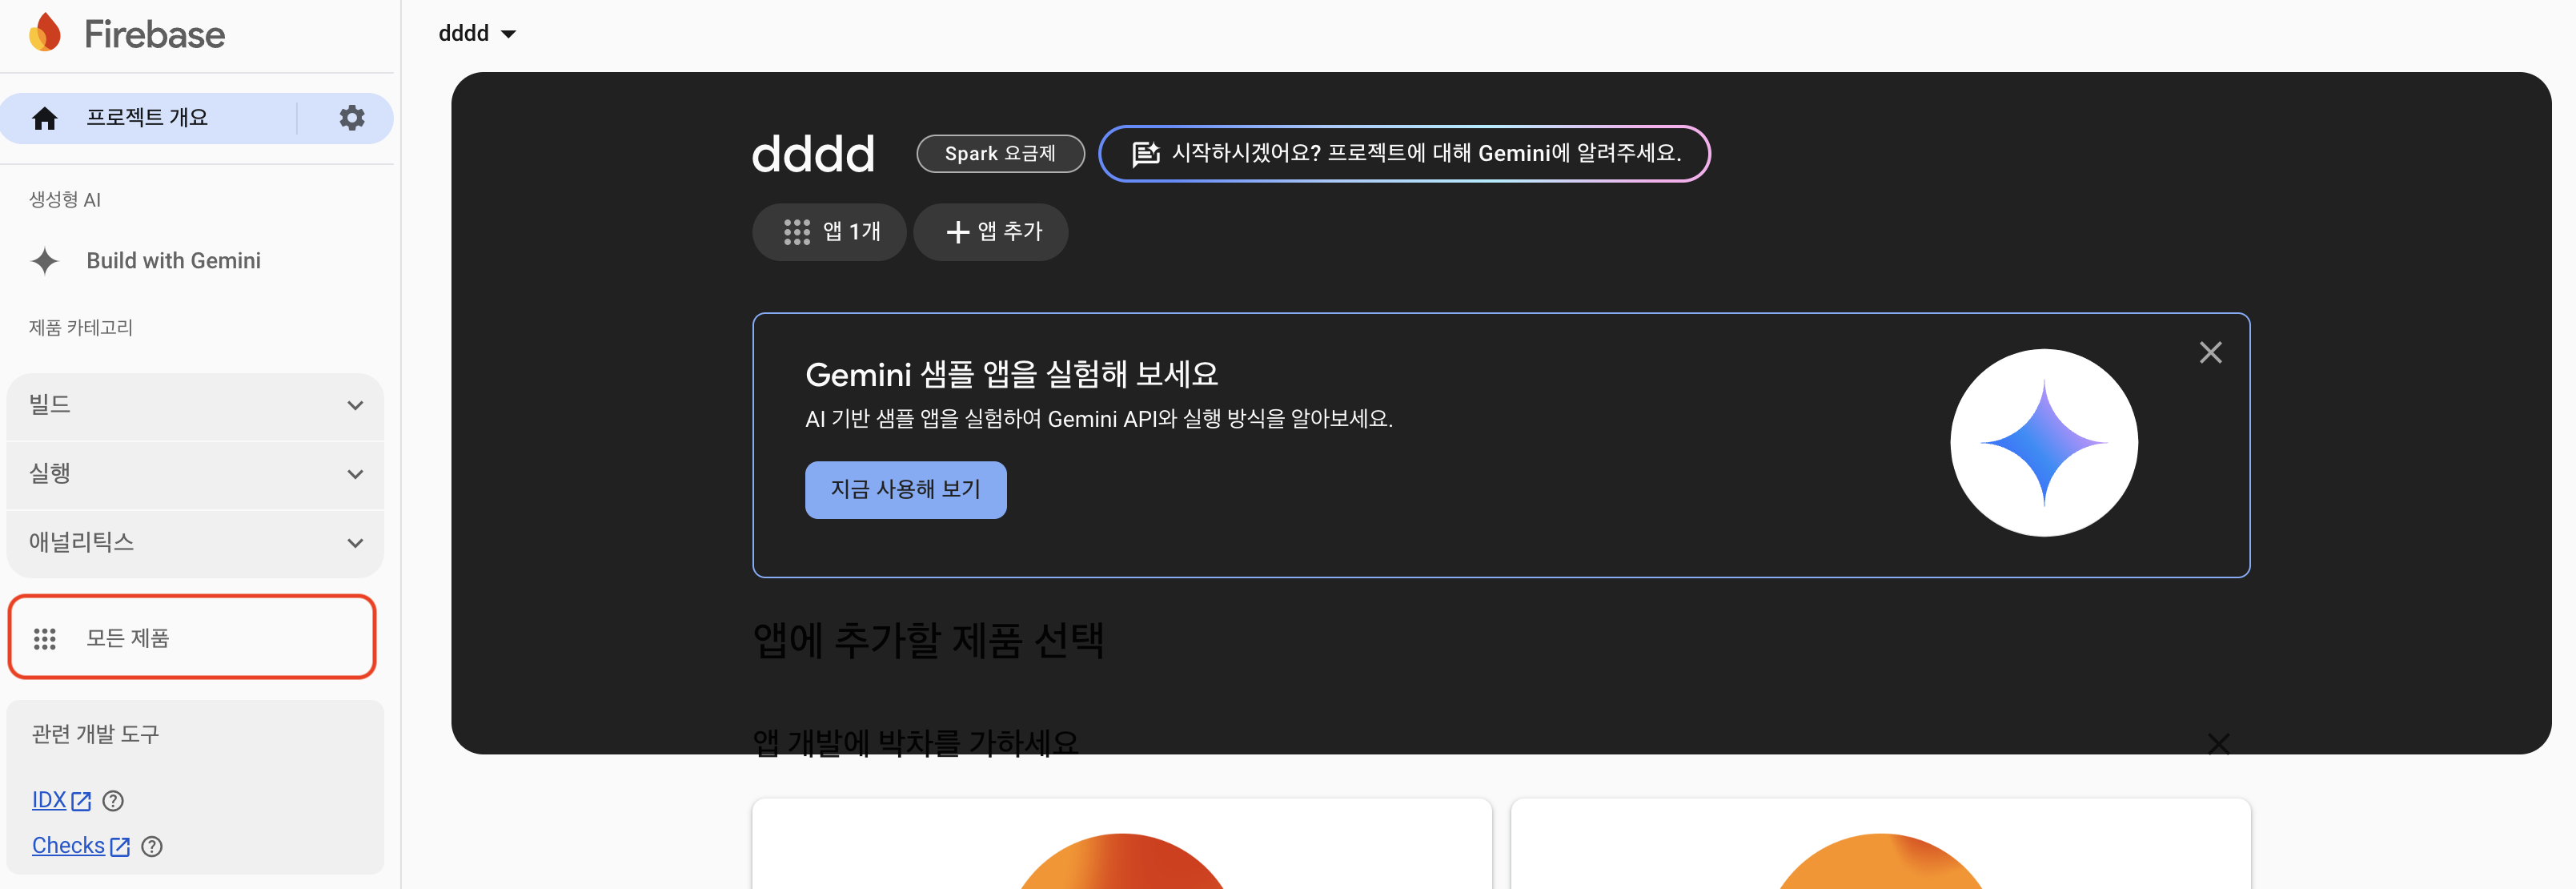
Task: Expand the 애널리틱스 category
Action: coord(195,543)
